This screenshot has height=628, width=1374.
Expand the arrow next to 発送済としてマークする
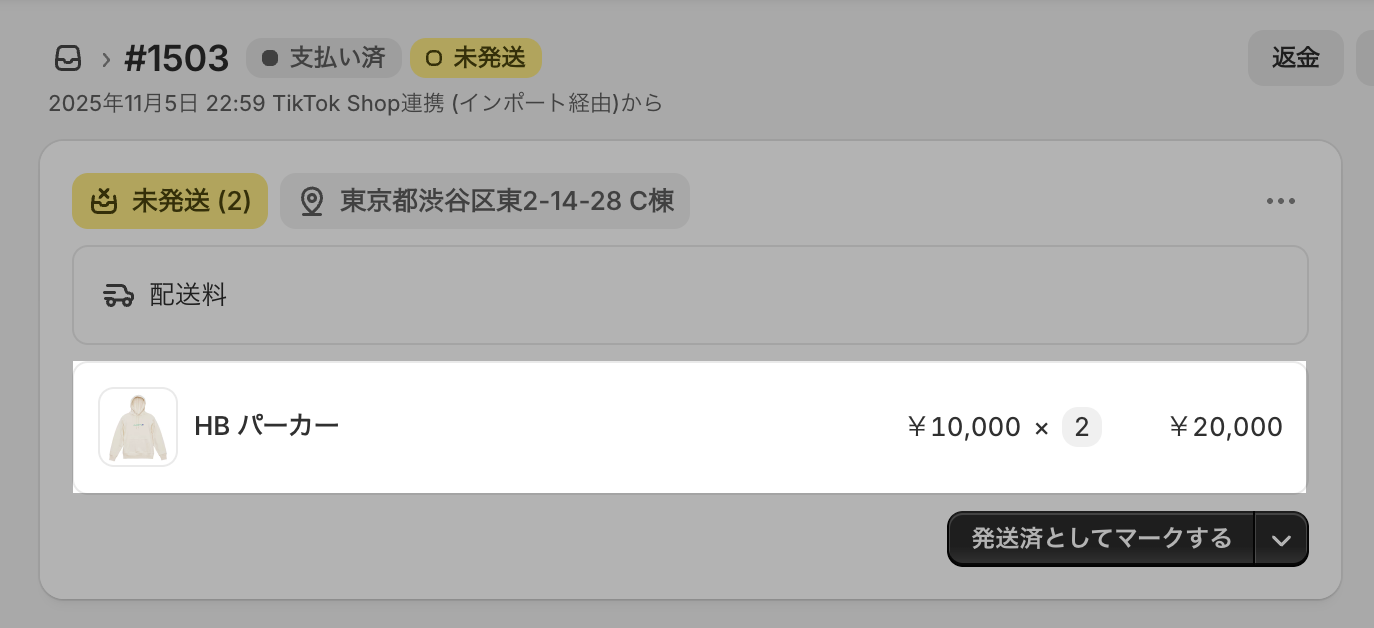click(1281, 540)
